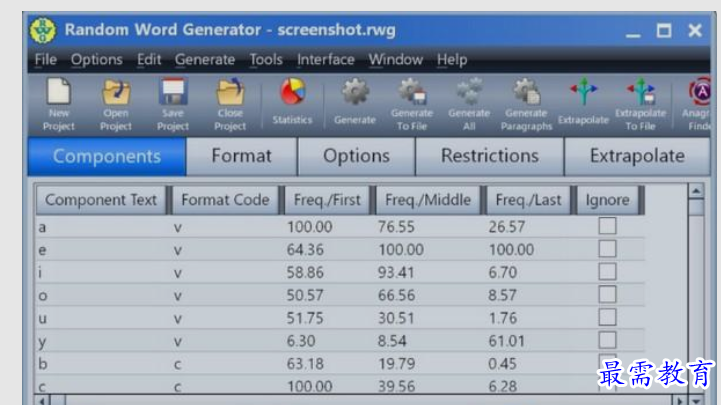
Task: Select the component text cell 'b'
Action: pos(43,364)
